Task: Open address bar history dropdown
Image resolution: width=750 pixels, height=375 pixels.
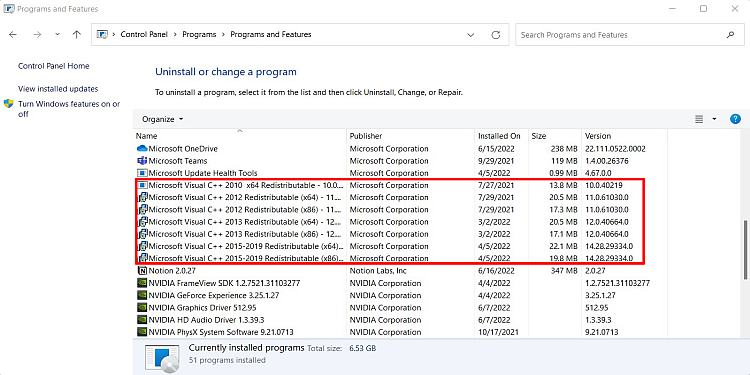Action: [x=471, y=35]
